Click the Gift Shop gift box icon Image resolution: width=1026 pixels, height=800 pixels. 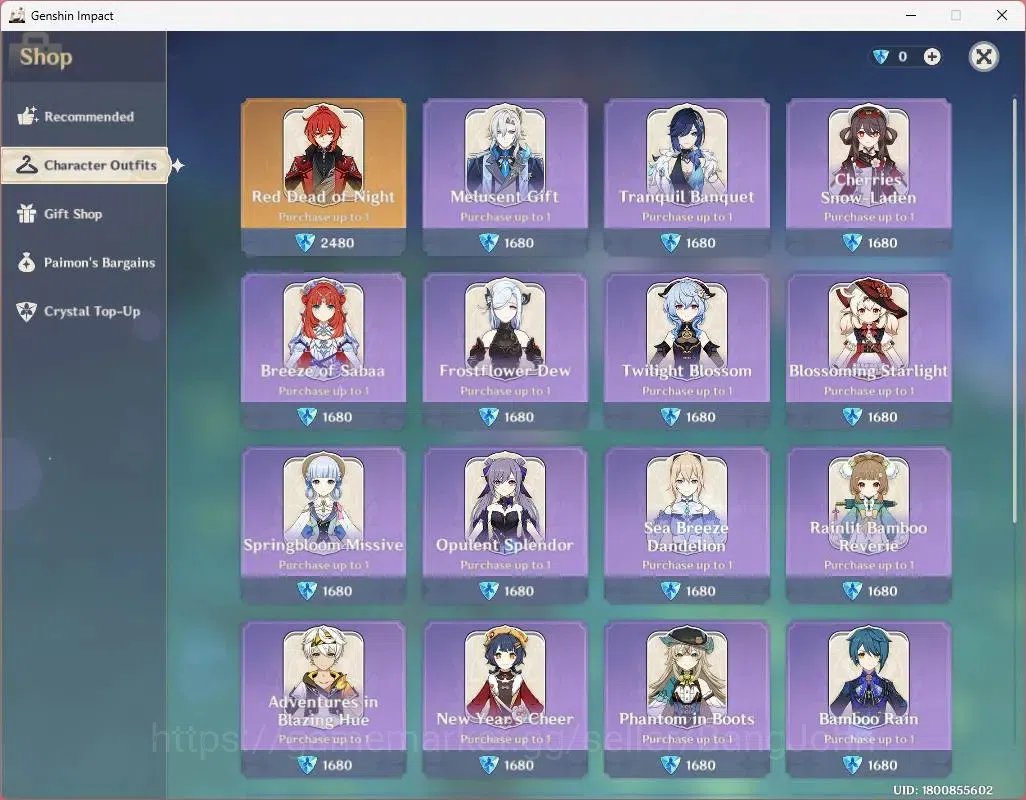coord(27,213)
